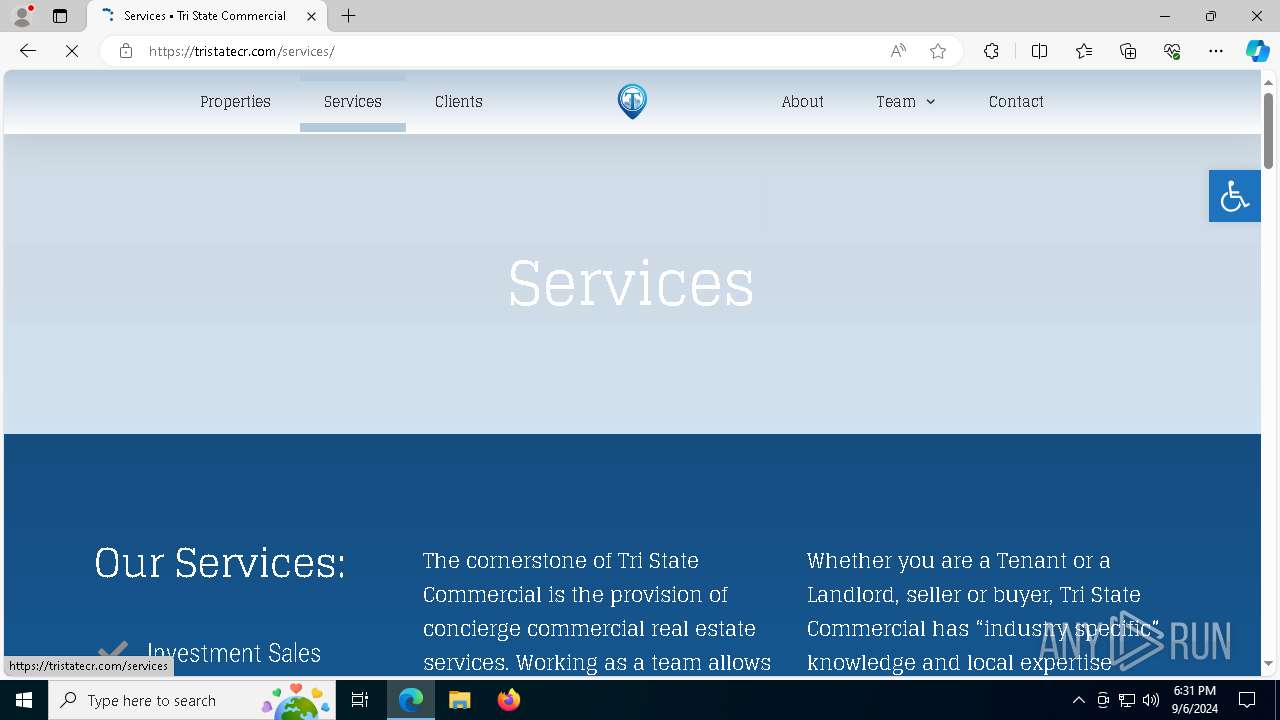Open Browser essentials
This screenshot has height=720, width=1280.
point(1172,51)
